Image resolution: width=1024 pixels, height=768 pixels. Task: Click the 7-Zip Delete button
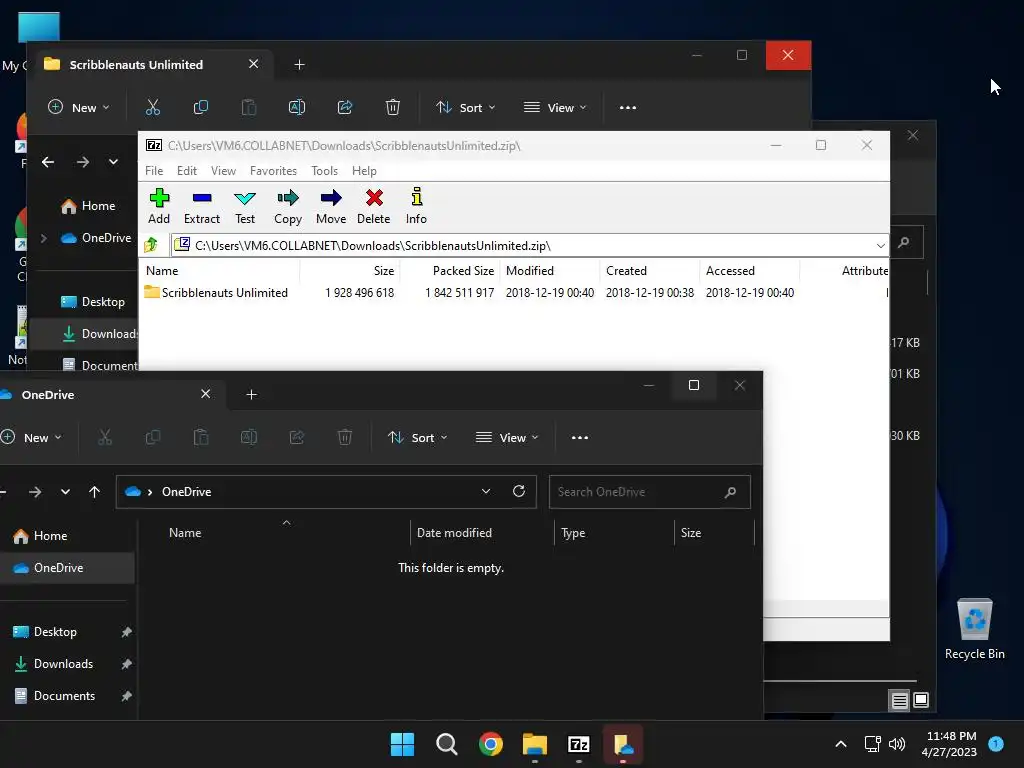pos(374,206)
